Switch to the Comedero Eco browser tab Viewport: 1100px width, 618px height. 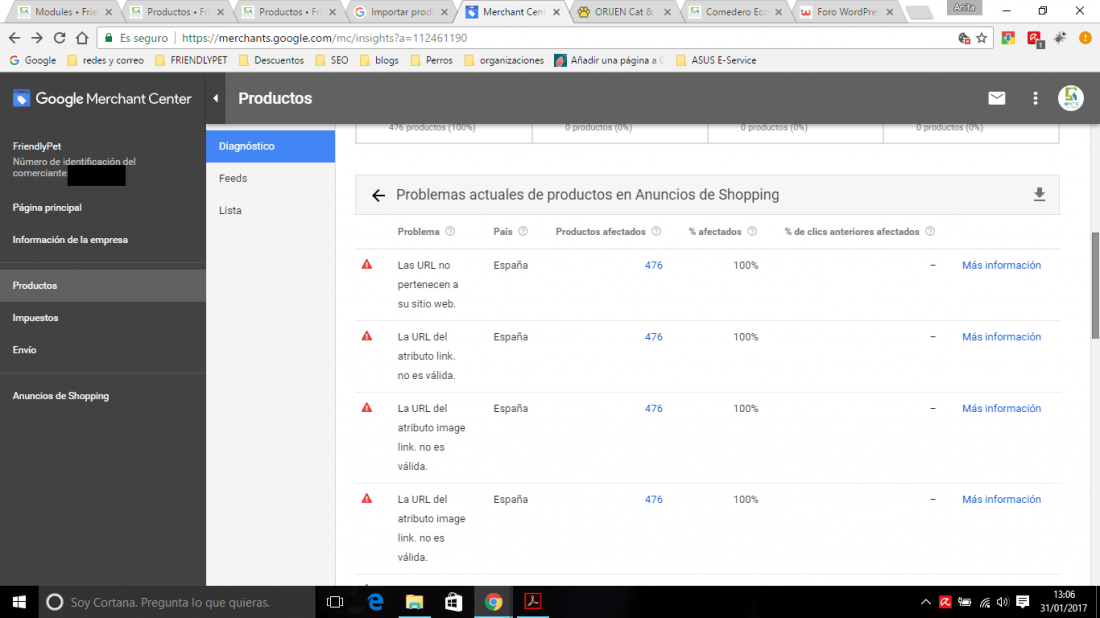coord(736,12)
